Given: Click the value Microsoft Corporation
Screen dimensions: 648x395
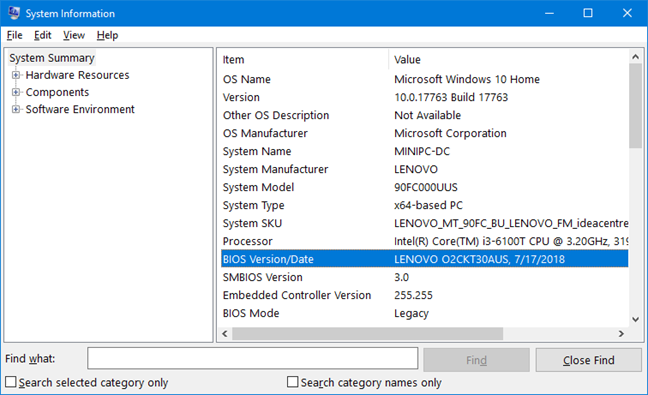Looking at the screenshot, I should coord(450,133).
